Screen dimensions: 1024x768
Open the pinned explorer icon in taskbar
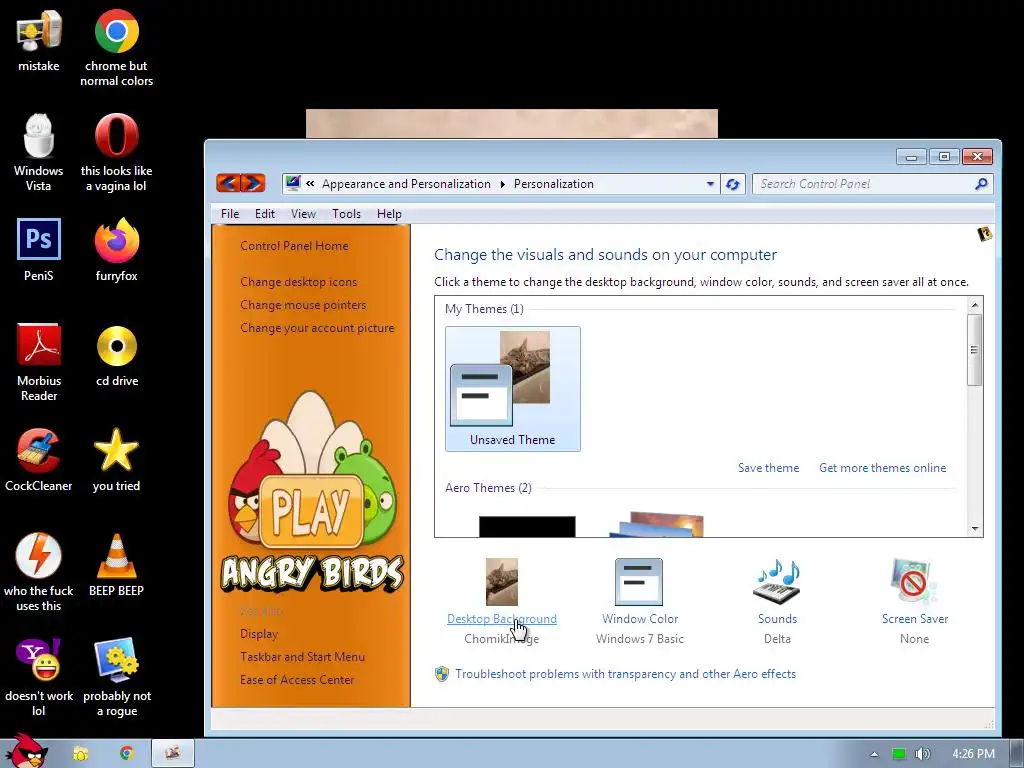click(x=80, y=753)
